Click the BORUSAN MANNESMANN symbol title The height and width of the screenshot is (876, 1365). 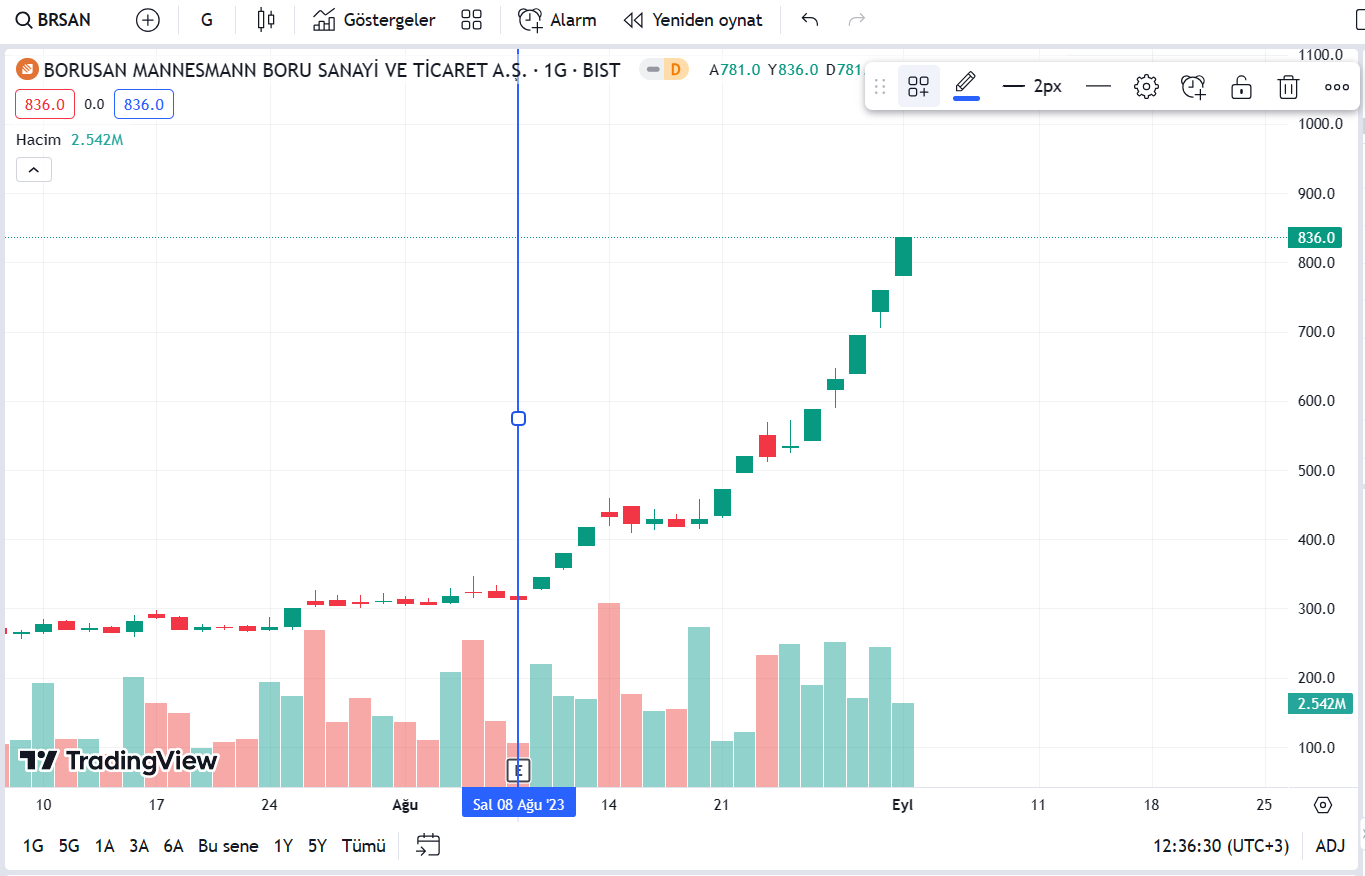(332, 70)
